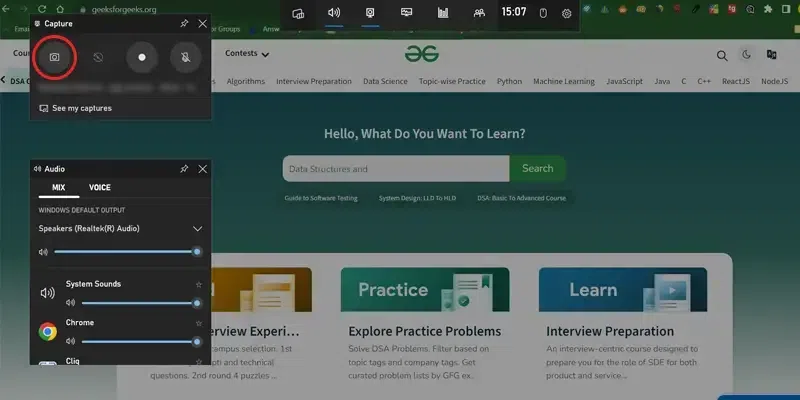
Task: Click the record last 30 seconds icon
Action: (x=98, y=57)
